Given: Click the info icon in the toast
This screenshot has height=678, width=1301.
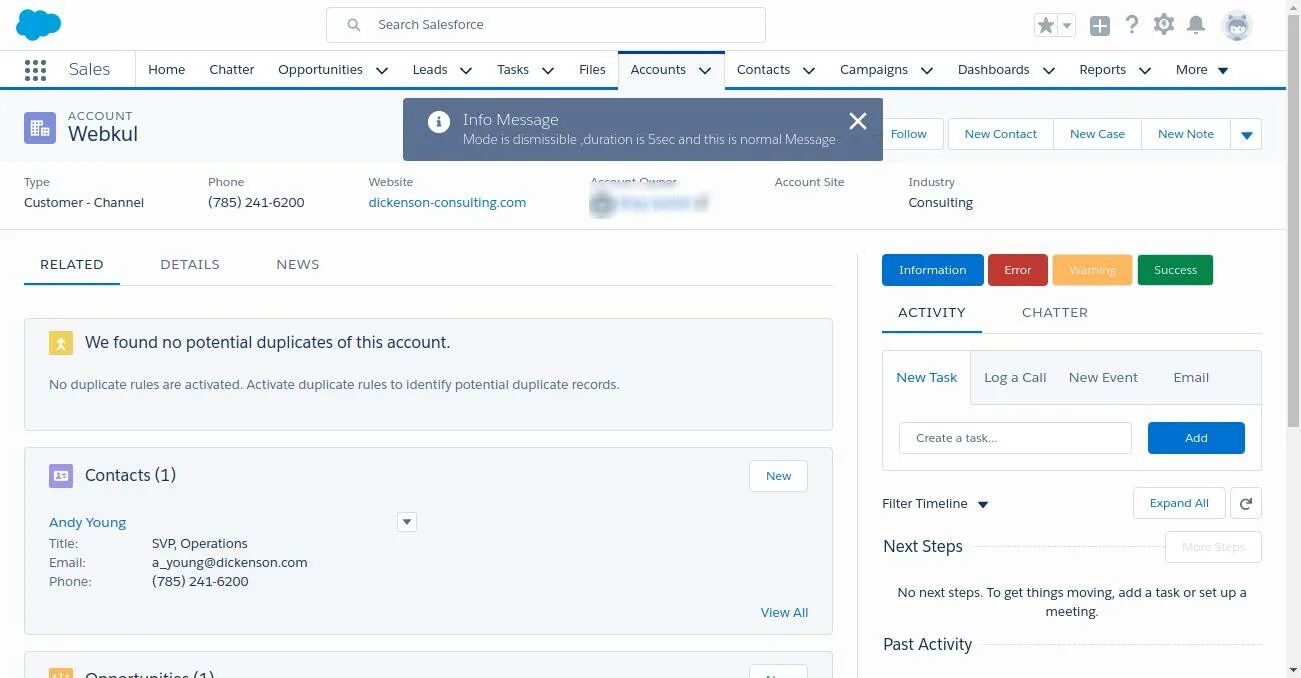Looking at the screenshot, I should pyautogui.click(x=438, y=122).
